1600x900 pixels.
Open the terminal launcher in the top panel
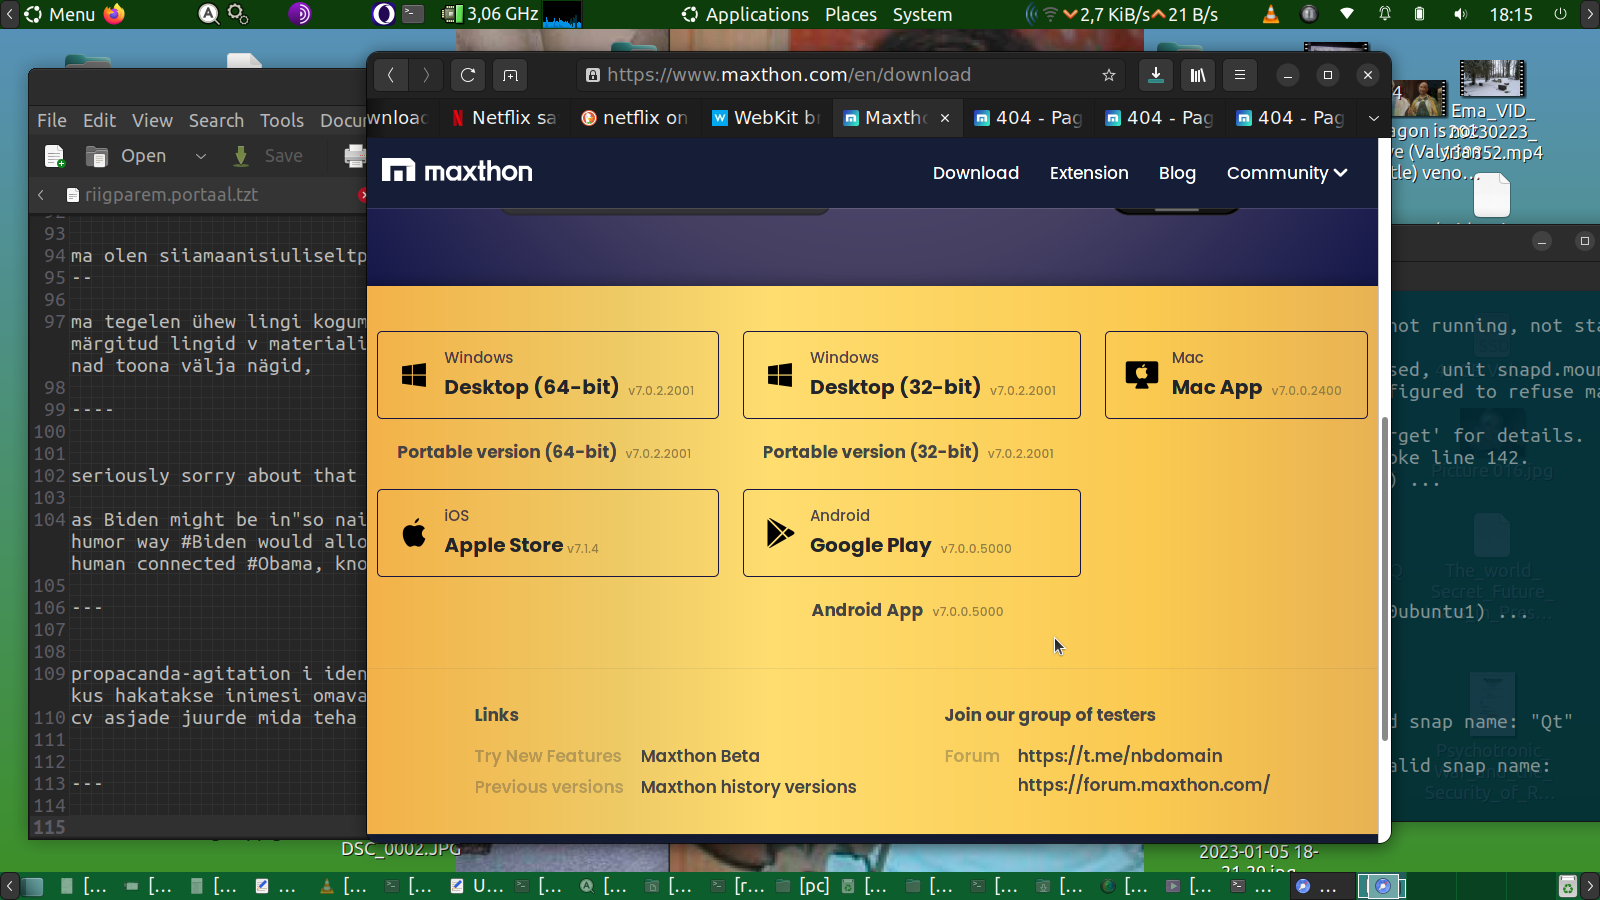pos(413,14)
